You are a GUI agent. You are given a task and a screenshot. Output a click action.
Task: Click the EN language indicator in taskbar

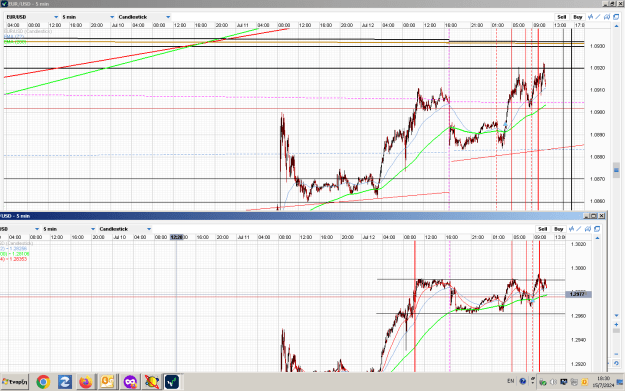point(511,381)
